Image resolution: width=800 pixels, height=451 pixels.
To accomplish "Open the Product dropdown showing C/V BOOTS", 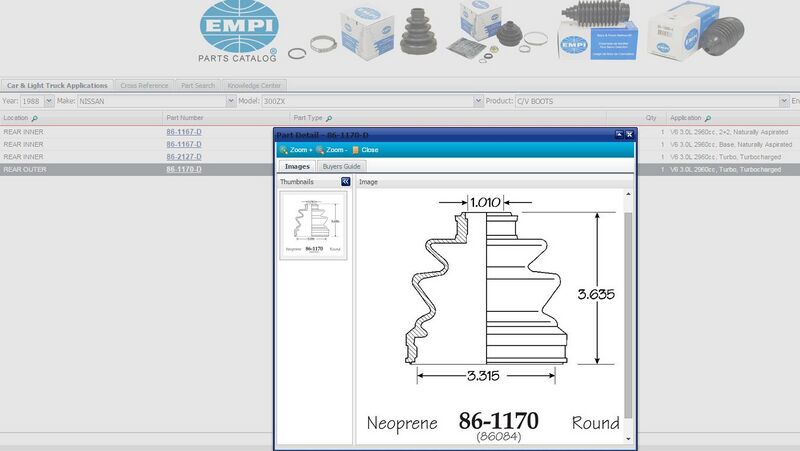I will [x=784, y=101].
